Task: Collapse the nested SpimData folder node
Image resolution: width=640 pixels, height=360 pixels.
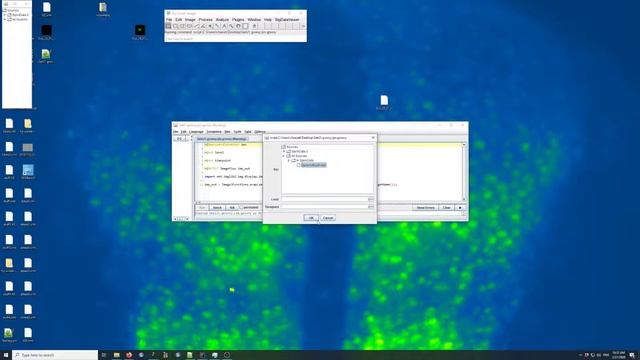Action: [x=289, y=160]
